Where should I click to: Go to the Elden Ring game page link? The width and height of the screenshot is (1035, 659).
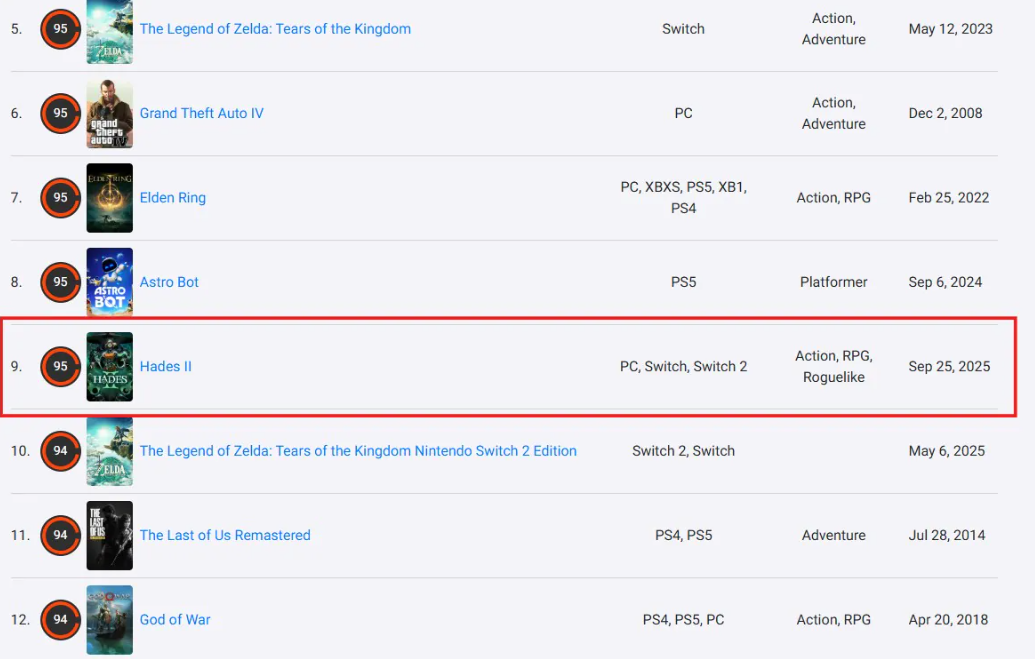click(173, 198)
